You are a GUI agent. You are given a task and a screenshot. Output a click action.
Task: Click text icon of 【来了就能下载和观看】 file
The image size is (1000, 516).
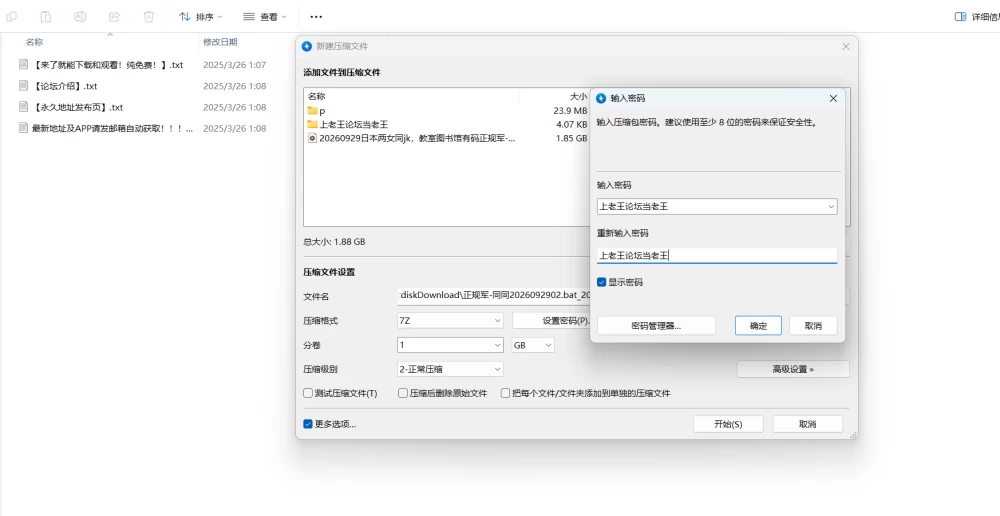click(24, 64)
